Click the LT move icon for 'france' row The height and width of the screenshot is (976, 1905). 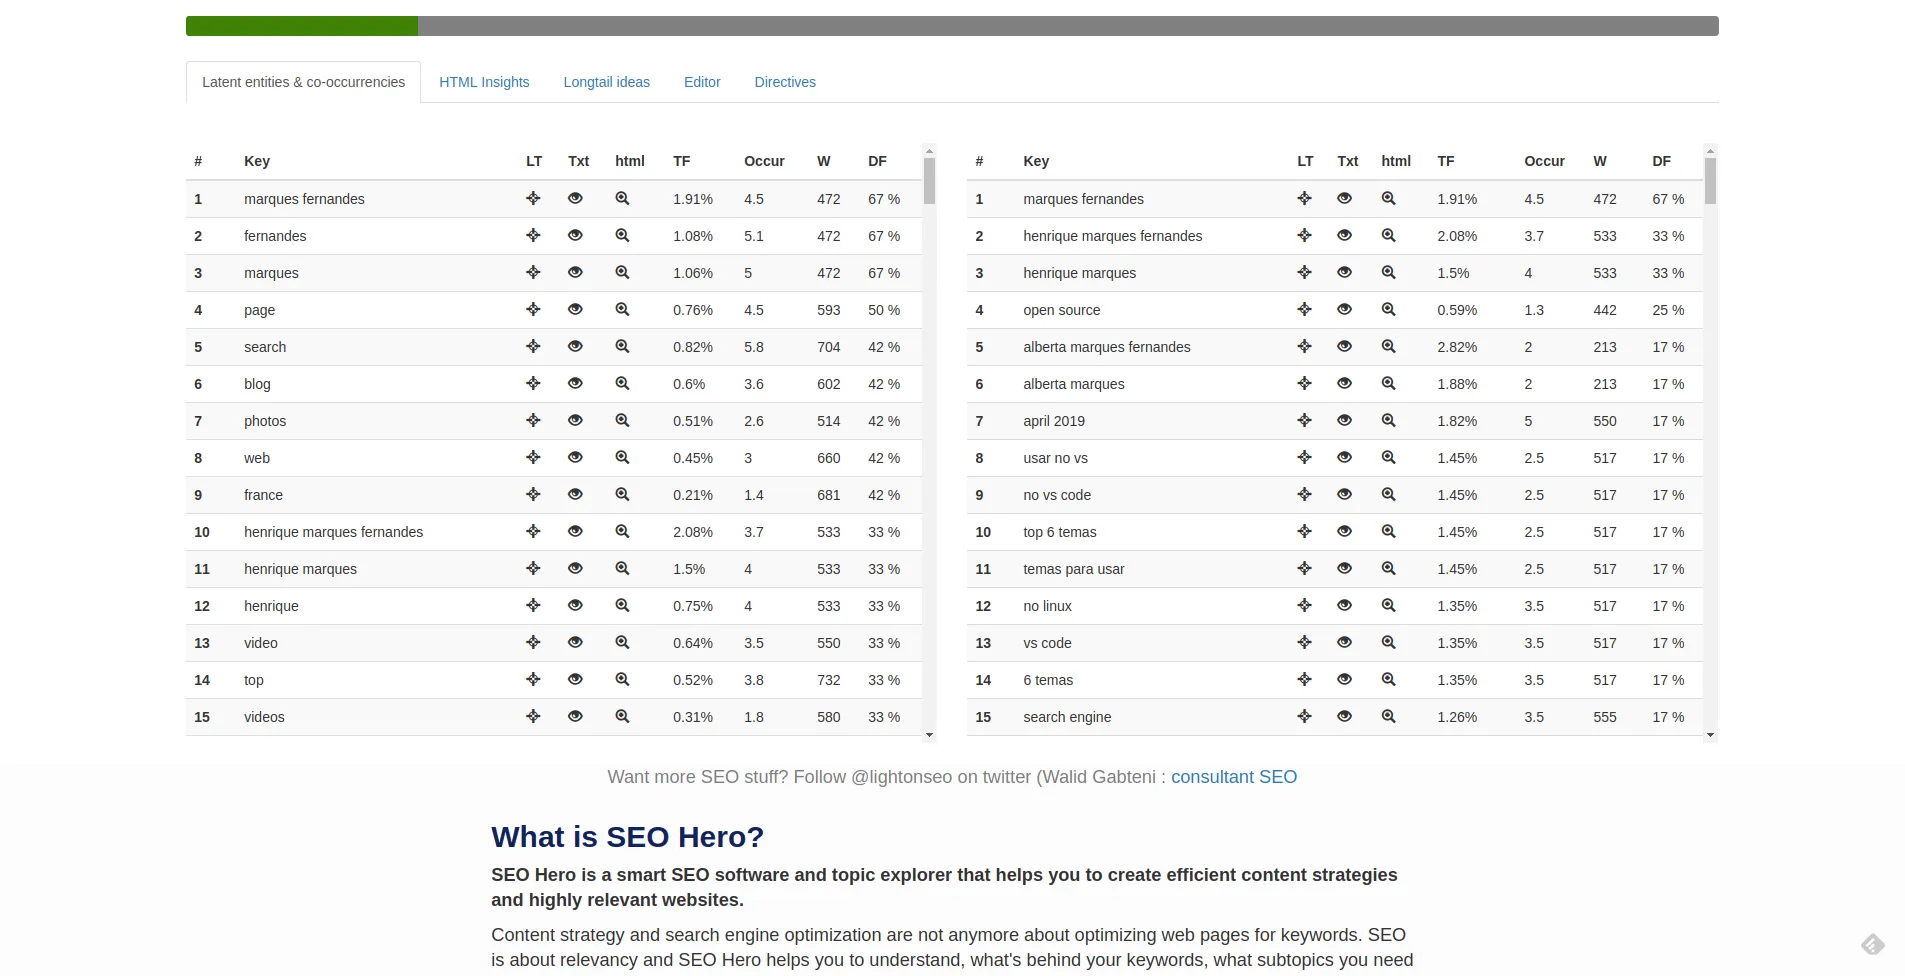[x=533, y=494]
